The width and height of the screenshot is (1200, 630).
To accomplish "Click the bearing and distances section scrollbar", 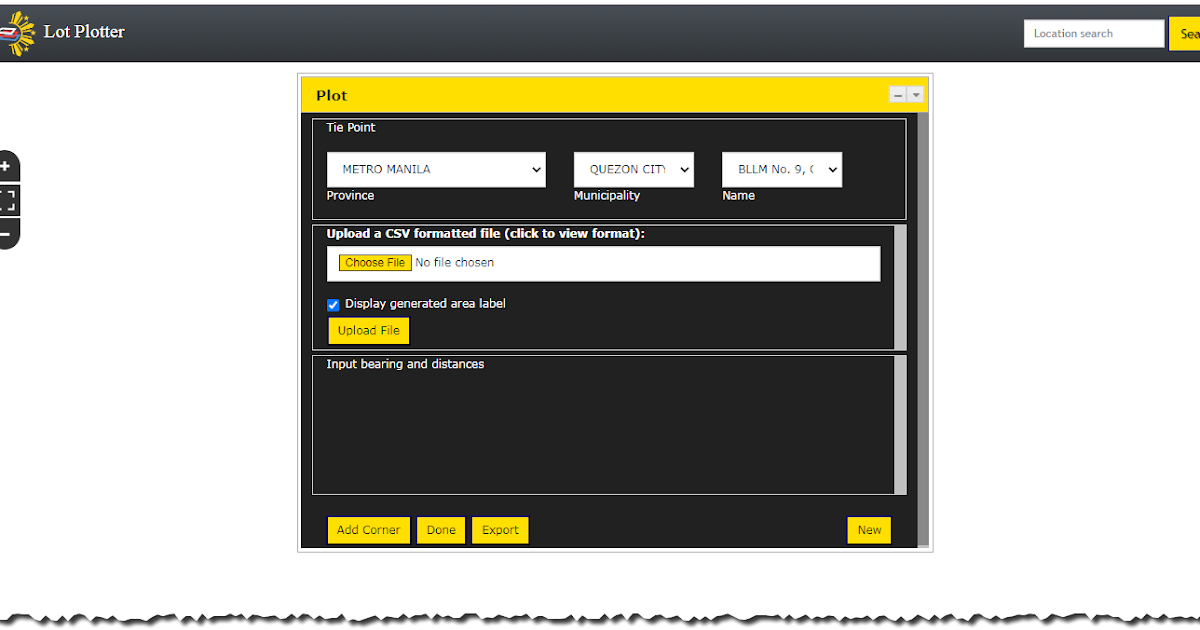I will click(901, 425).
